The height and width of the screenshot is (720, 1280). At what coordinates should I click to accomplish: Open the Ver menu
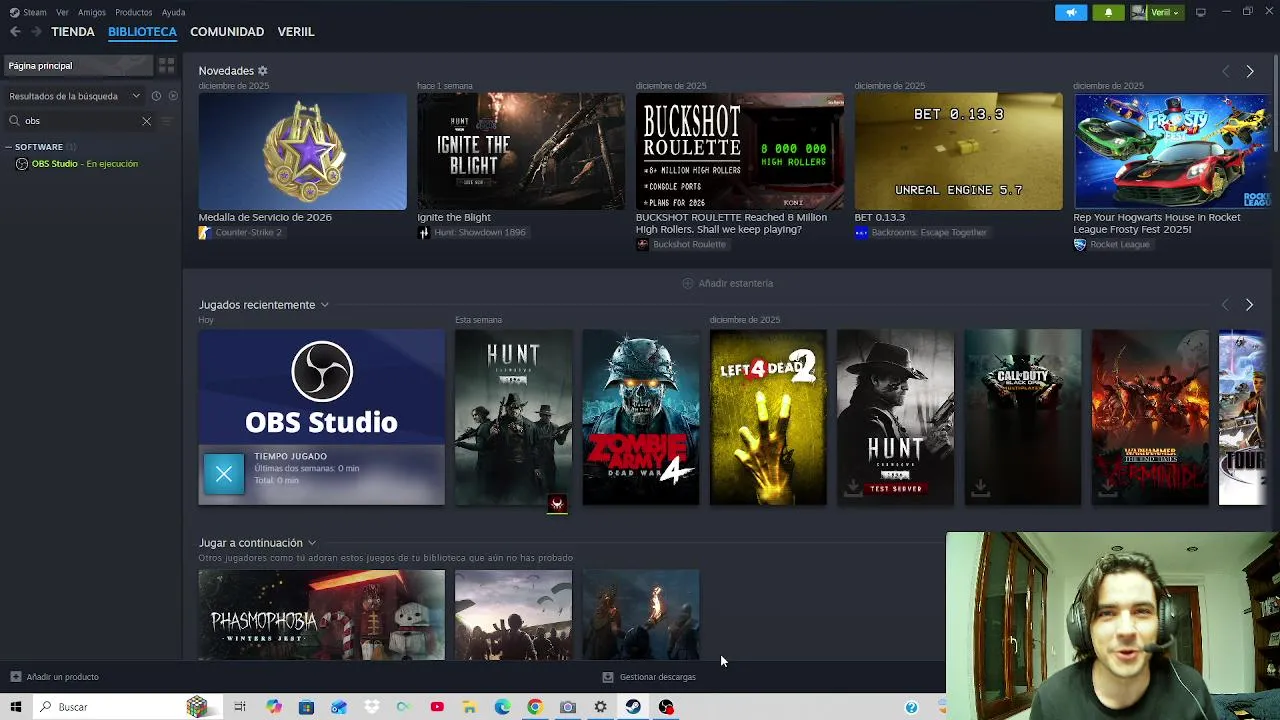pyautogui.click(x=62, y=12)
